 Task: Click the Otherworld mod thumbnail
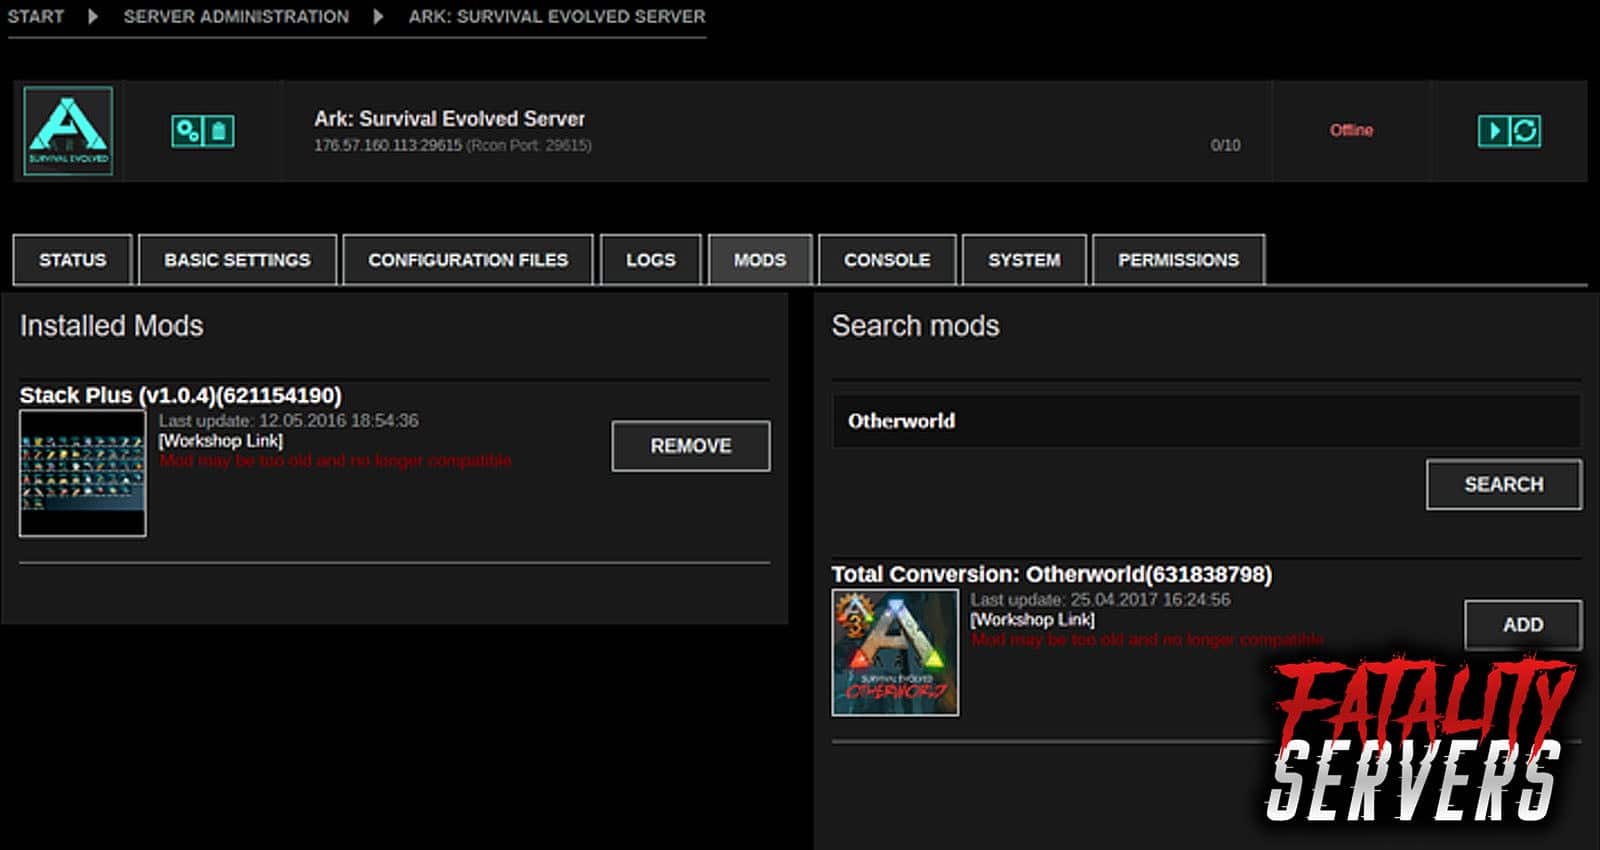[895, 652]
